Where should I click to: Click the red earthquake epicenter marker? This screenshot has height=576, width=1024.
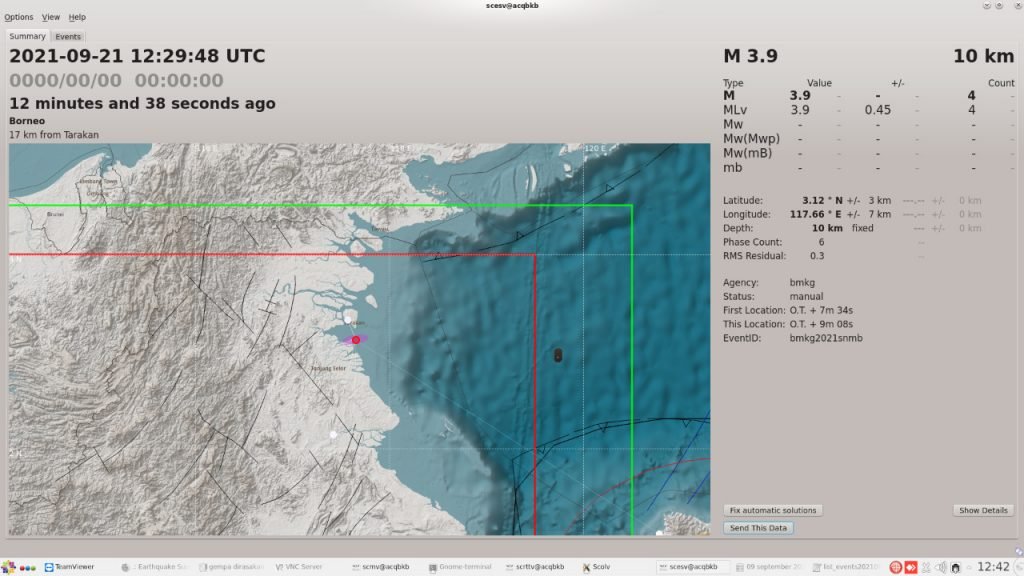point(356,340)
